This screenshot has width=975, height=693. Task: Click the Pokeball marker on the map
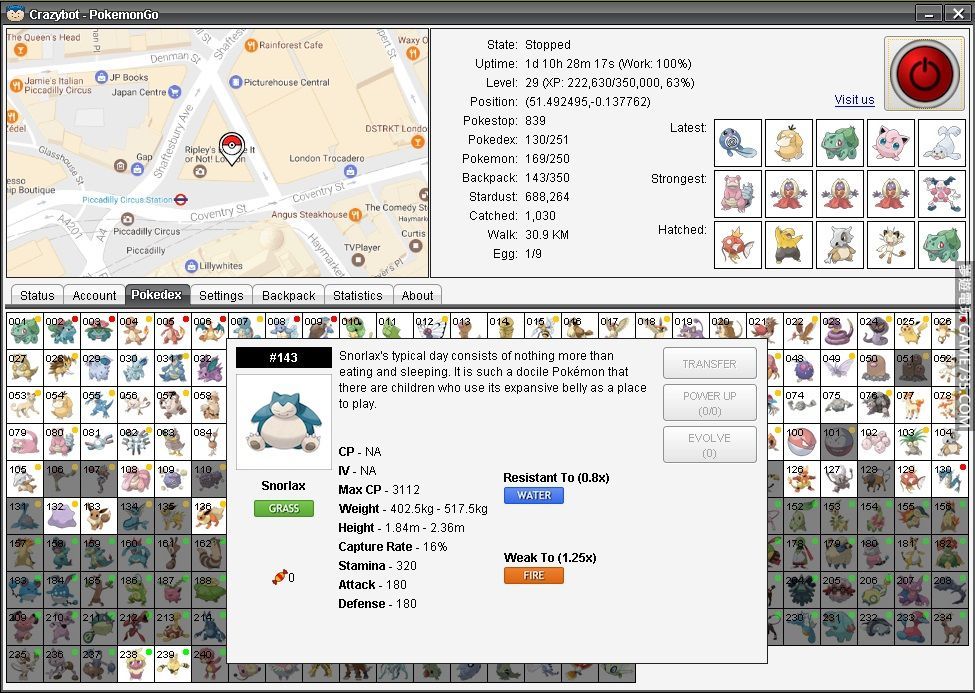231,146
